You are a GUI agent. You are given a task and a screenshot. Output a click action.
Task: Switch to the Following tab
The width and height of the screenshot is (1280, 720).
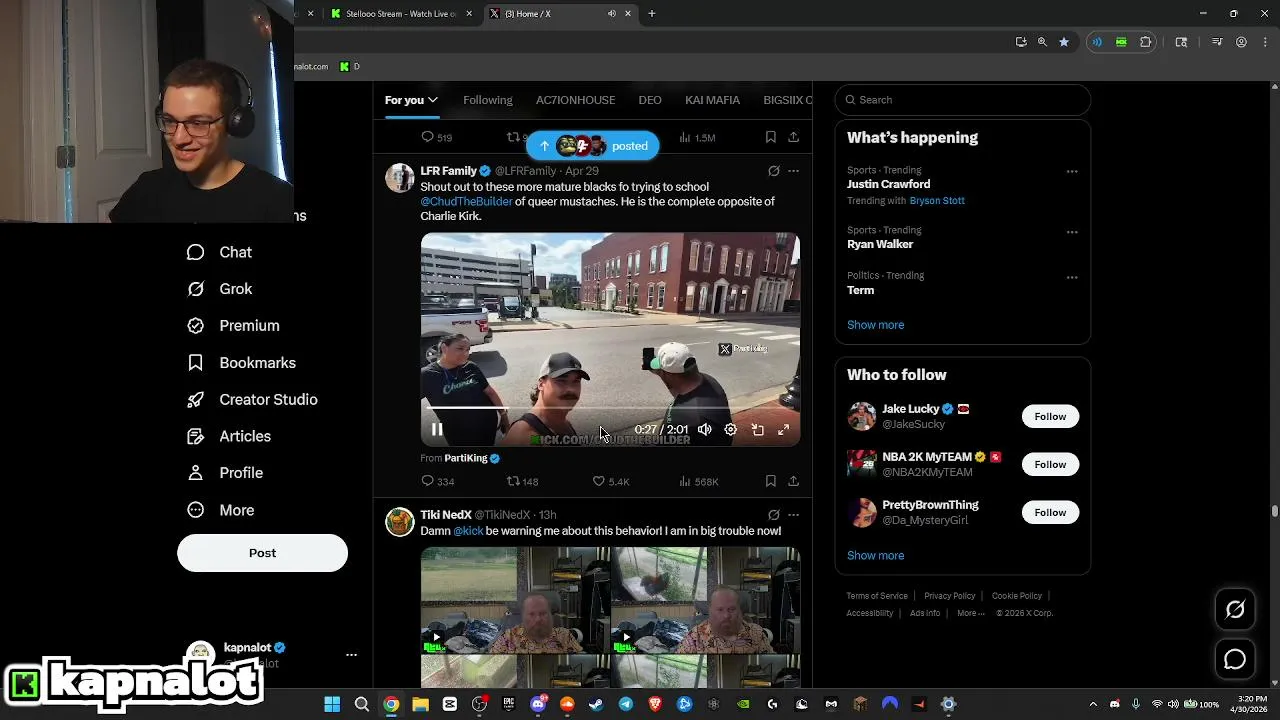[x=487, y=100]
